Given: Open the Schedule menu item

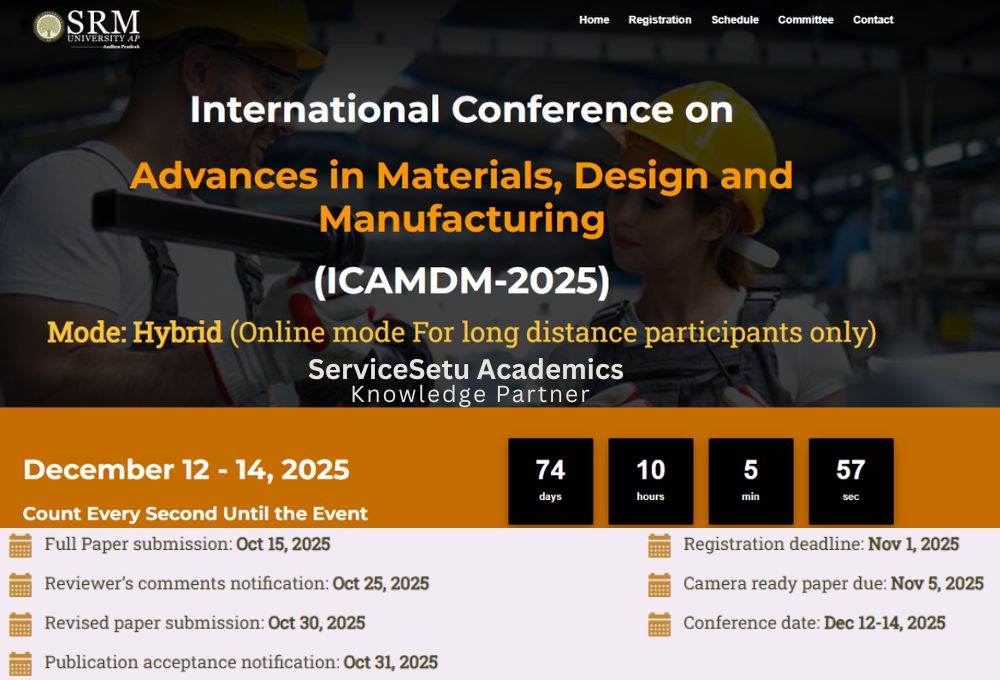Looking at the screenshot, I should tap(735, 20).
